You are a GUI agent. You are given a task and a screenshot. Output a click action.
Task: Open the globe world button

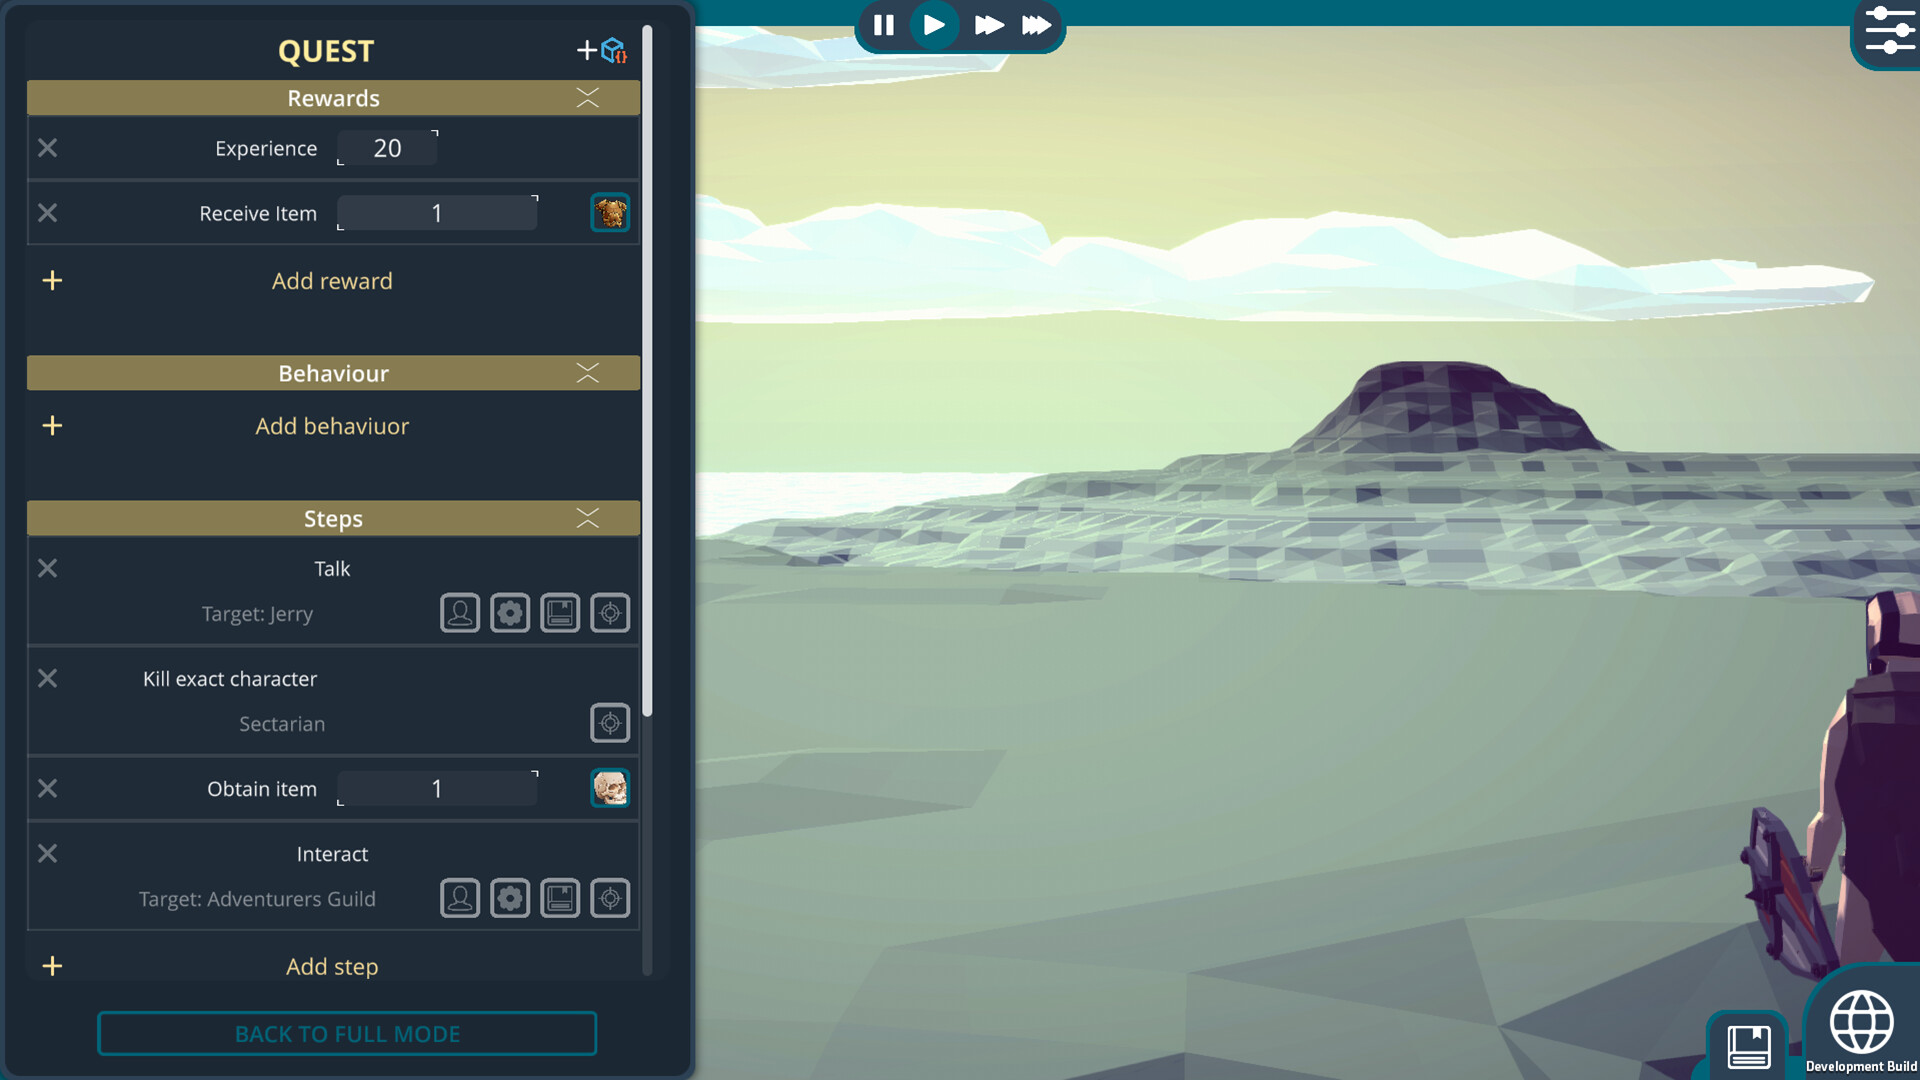pos(1861,1022)
